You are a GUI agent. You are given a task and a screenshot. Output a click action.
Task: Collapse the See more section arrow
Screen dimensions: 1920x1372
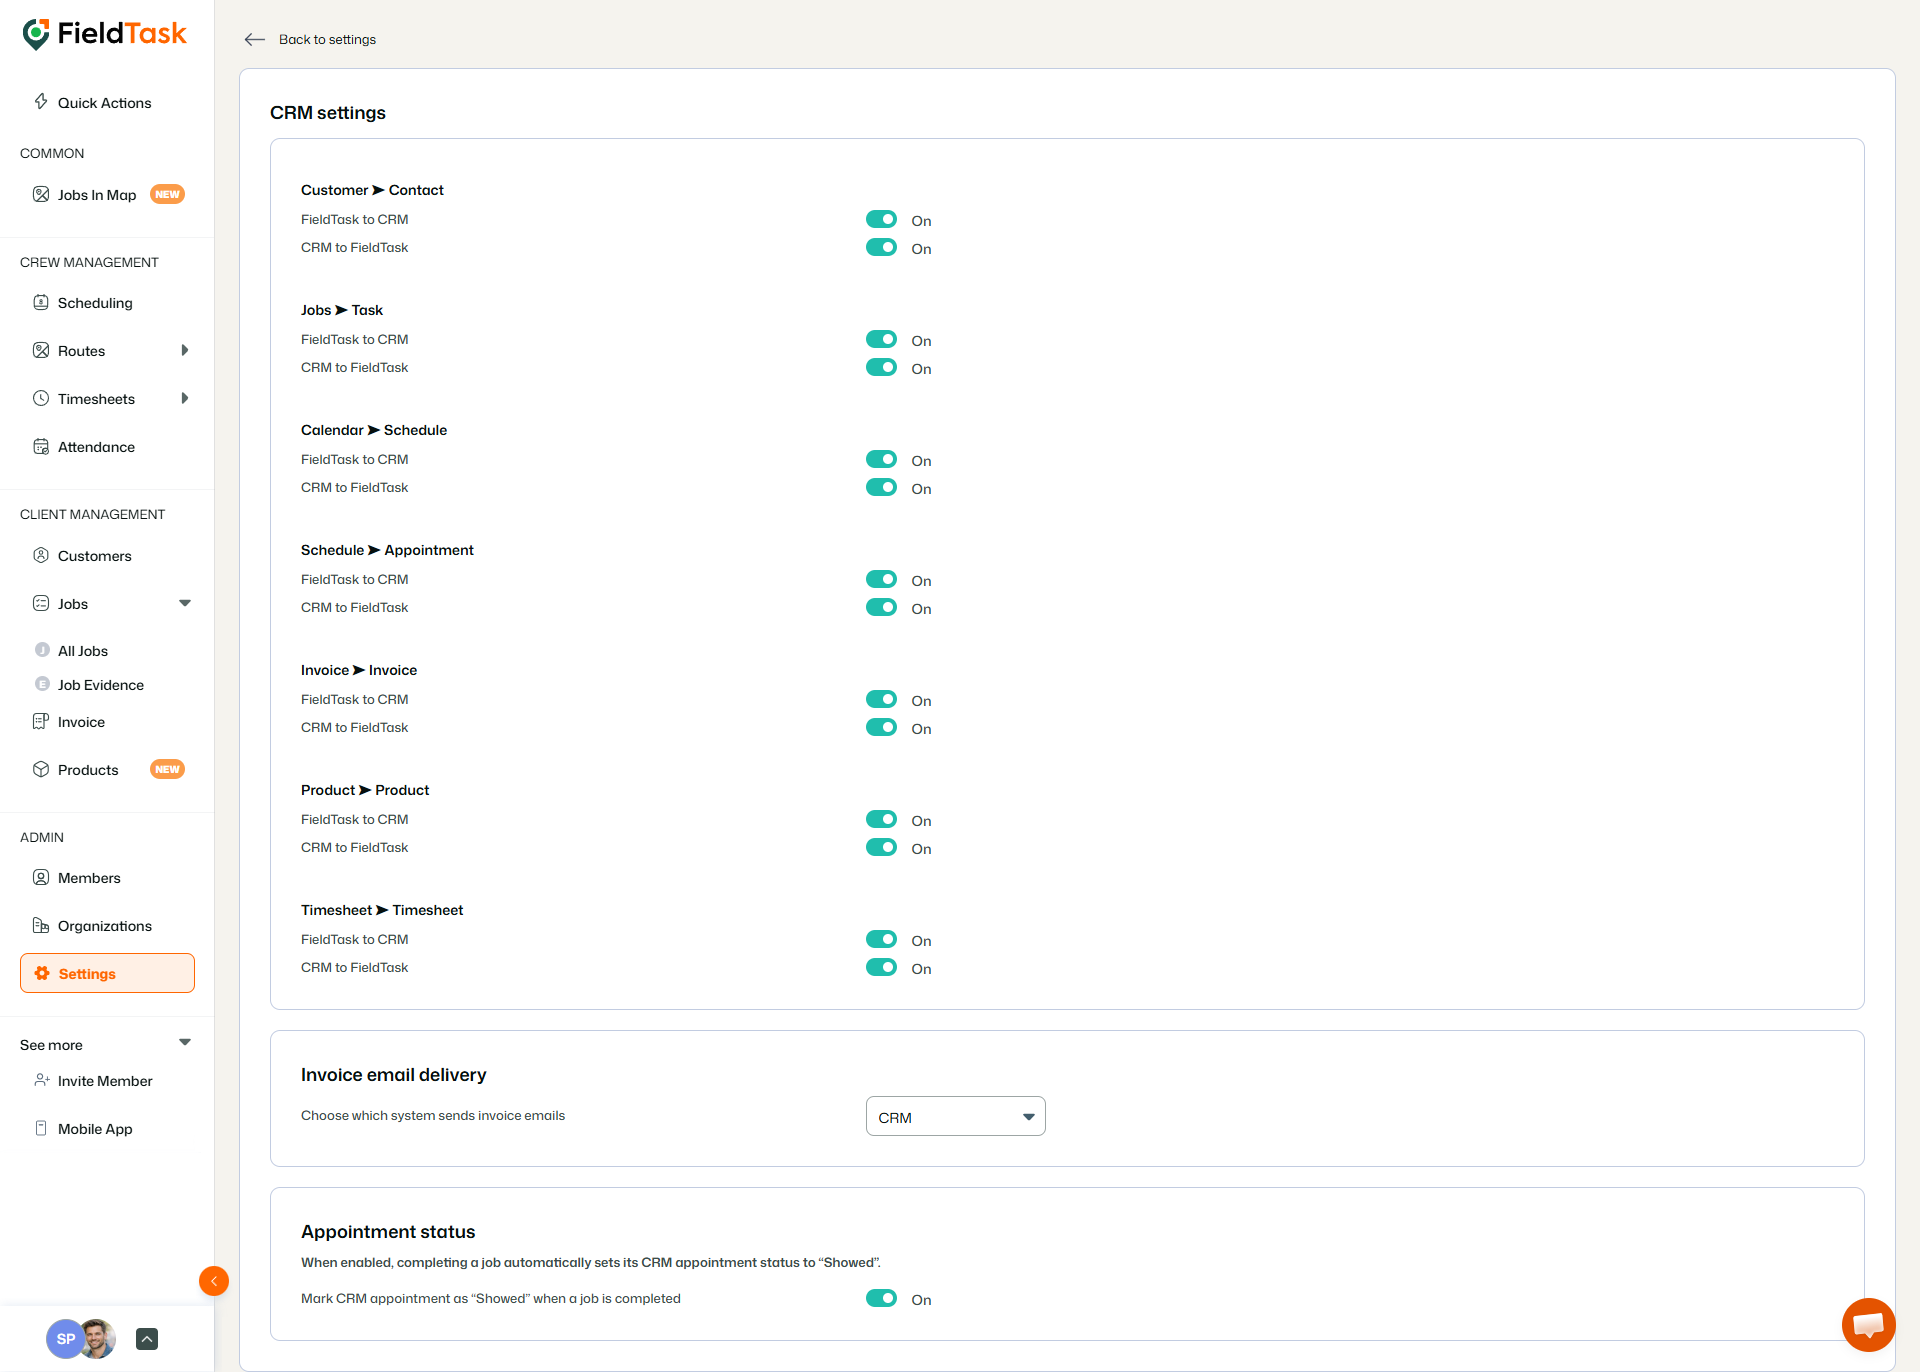(185, 1042)
